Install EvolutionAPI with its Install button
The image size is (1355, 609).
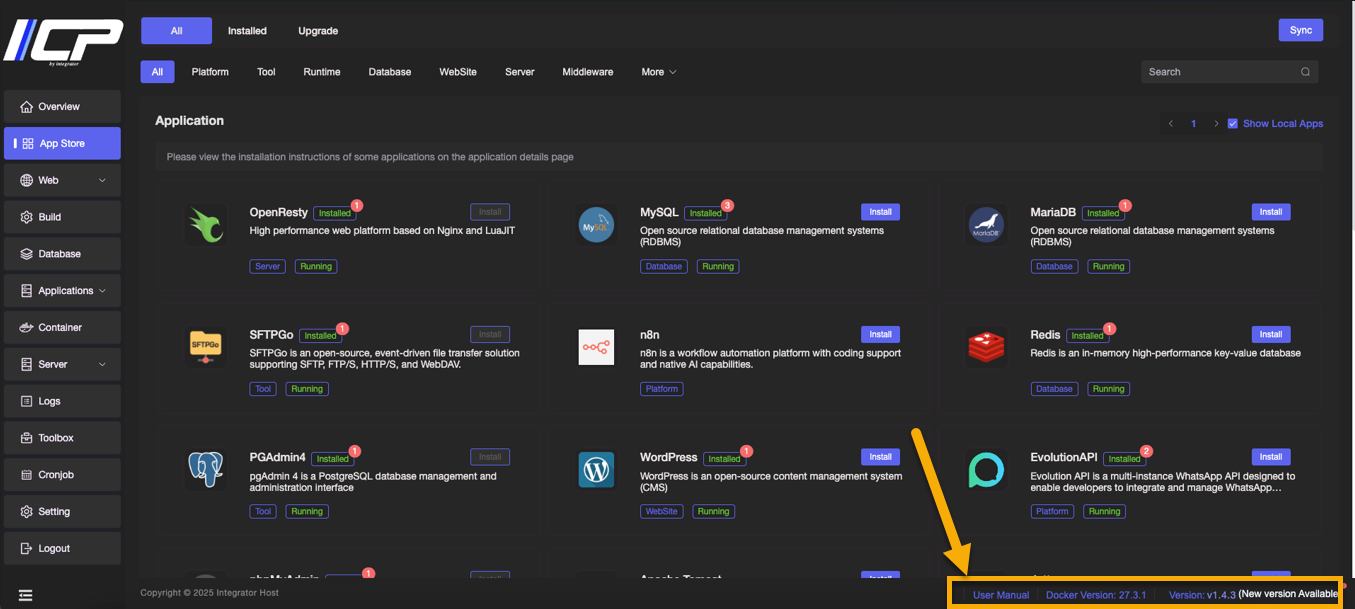[1271, 457]
